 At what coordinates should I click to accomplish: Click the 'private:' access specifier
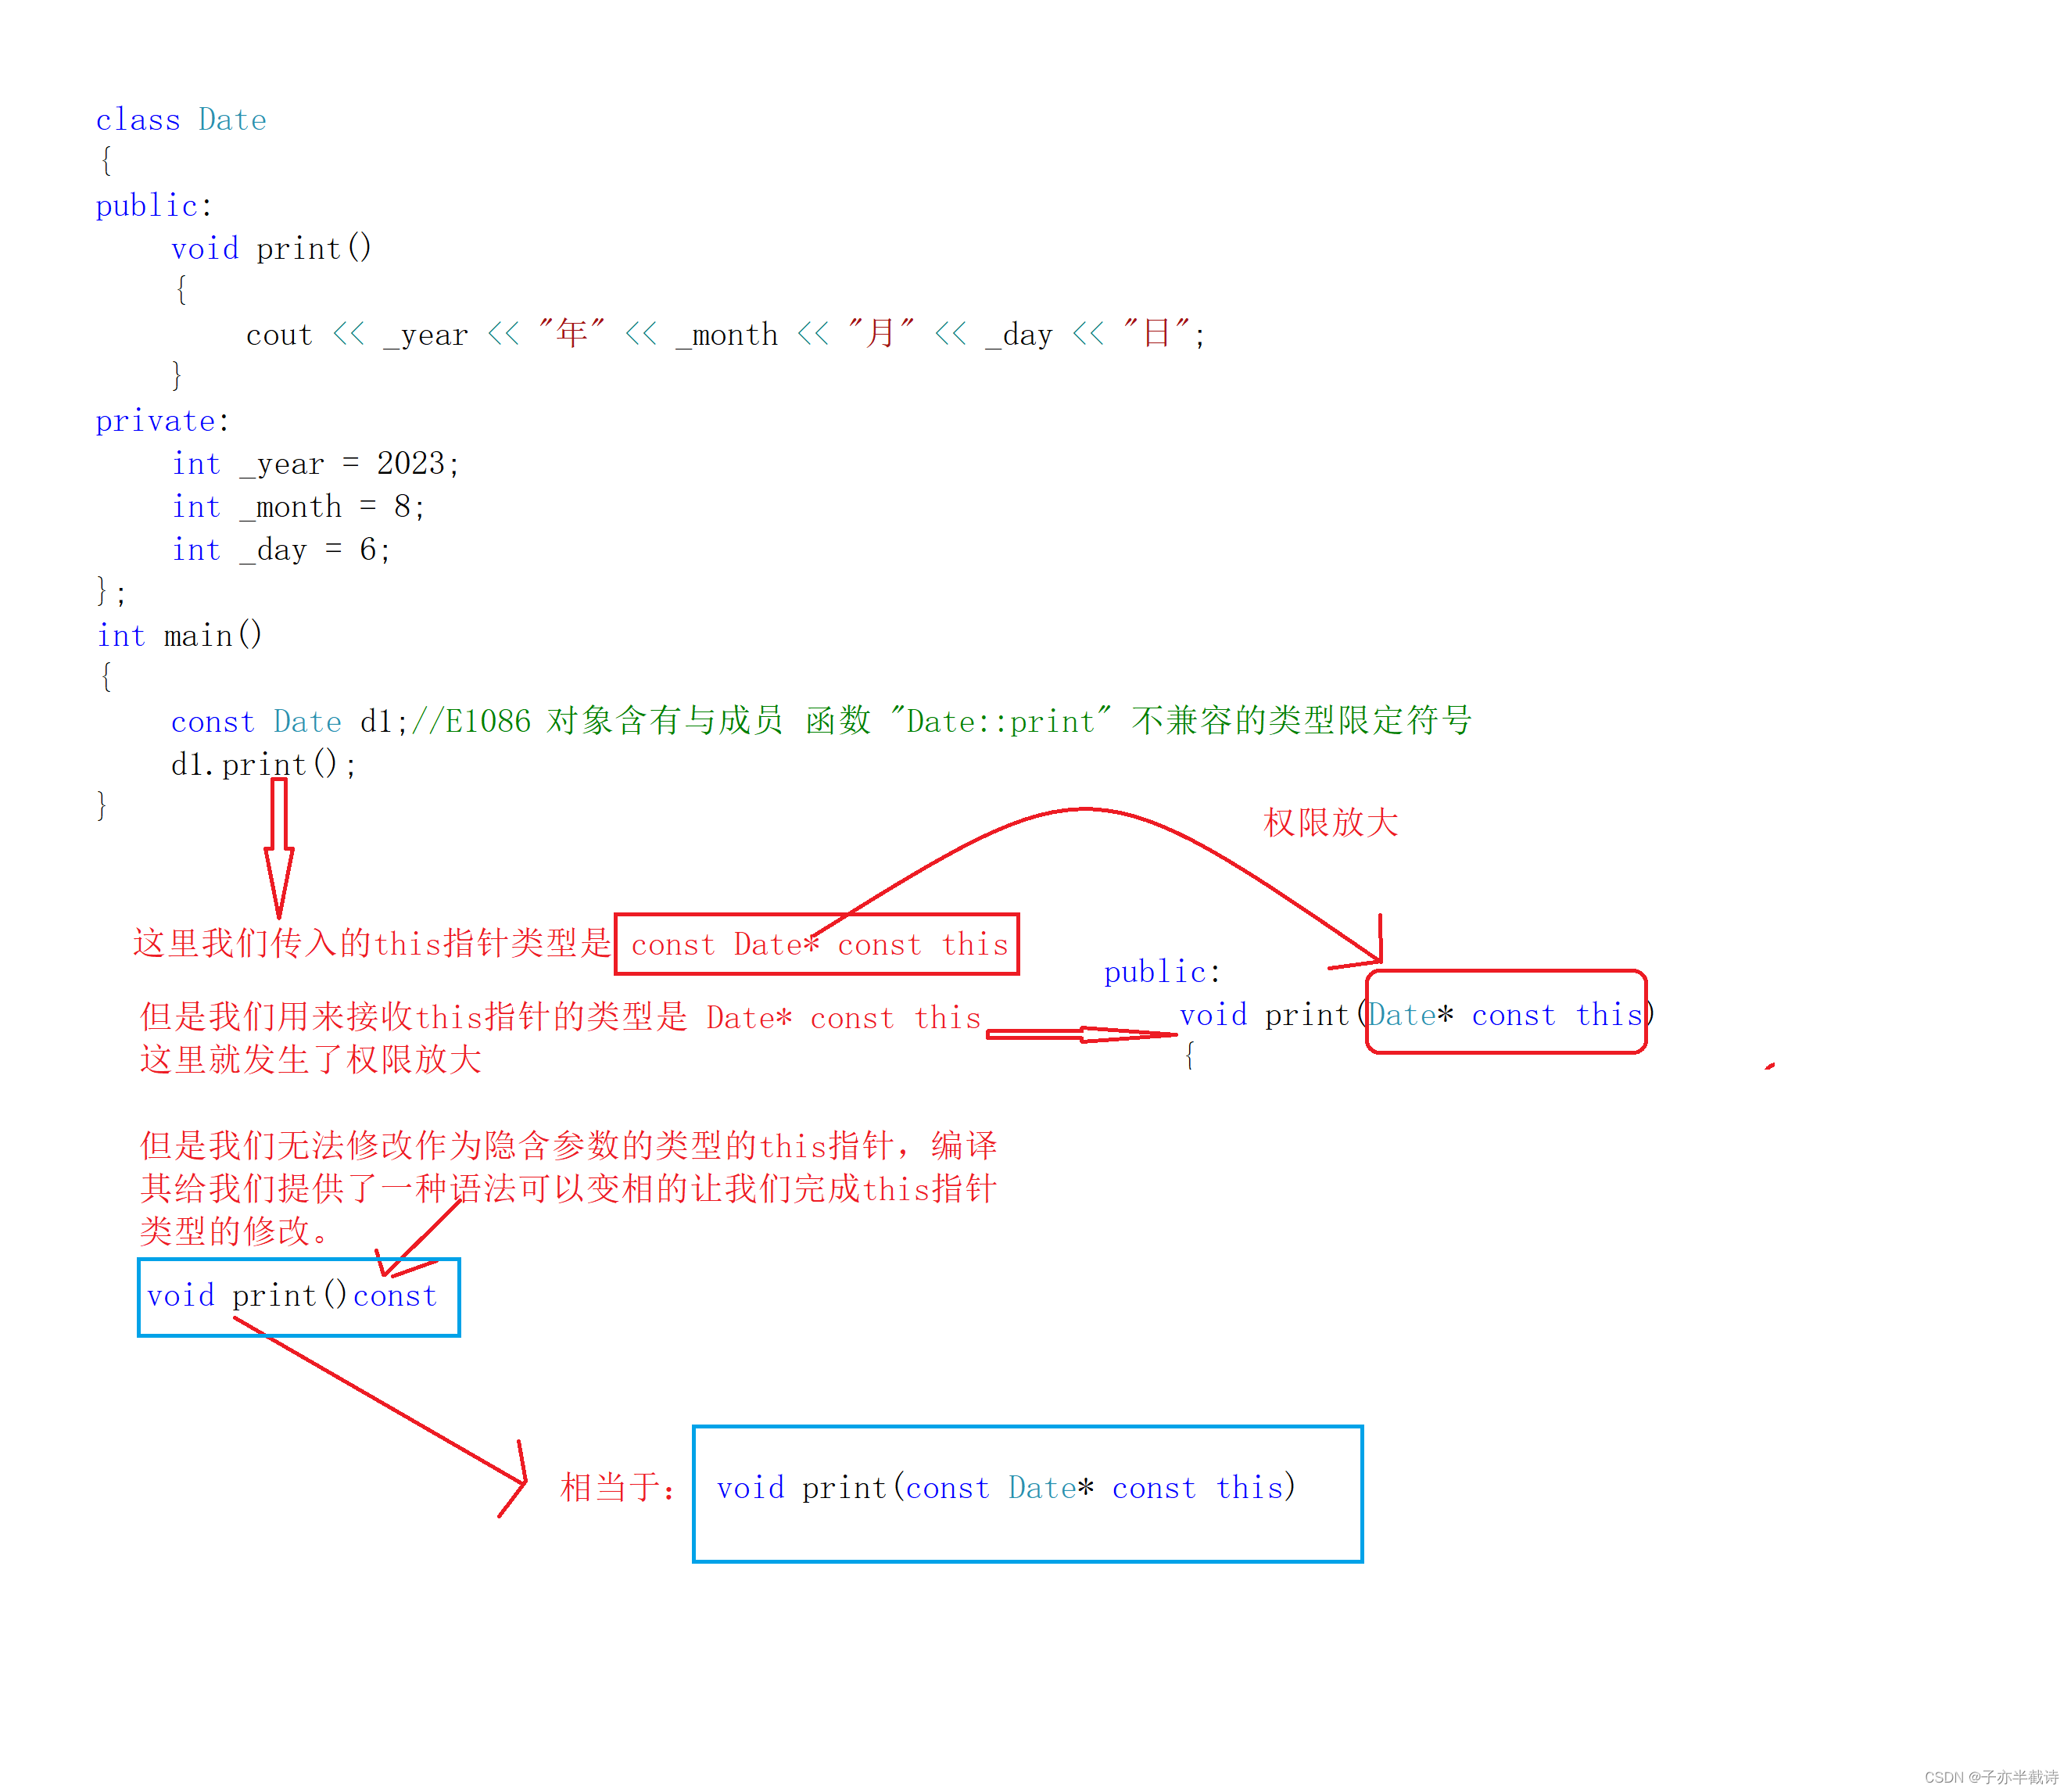162,421
